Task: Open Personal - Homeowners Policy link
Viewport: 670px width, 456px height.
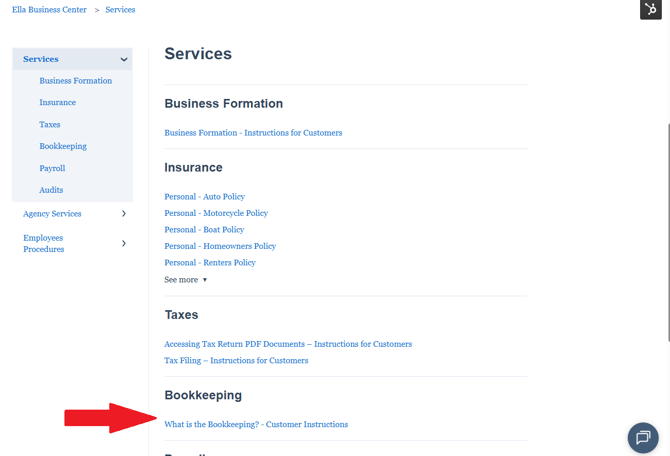Action: 220,246
